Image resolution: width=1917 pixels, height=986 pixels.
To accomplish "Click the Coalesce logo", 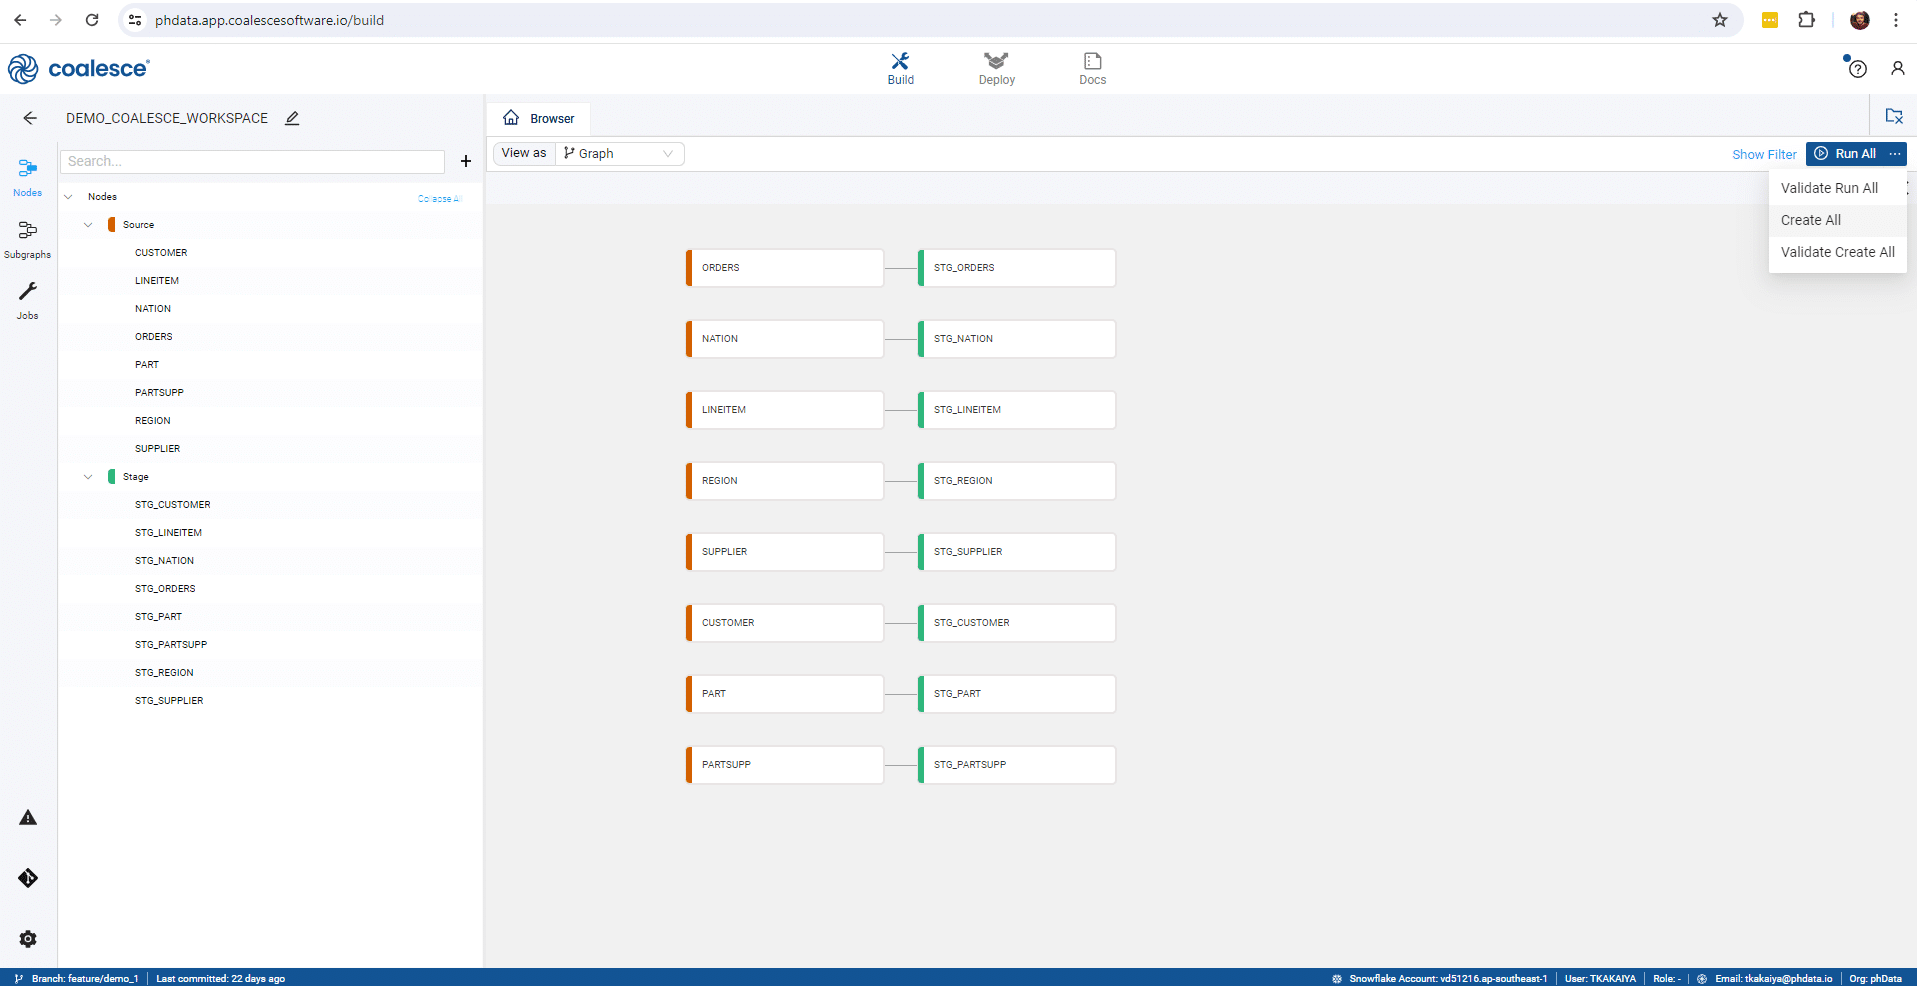I will [x=78, y=68].
